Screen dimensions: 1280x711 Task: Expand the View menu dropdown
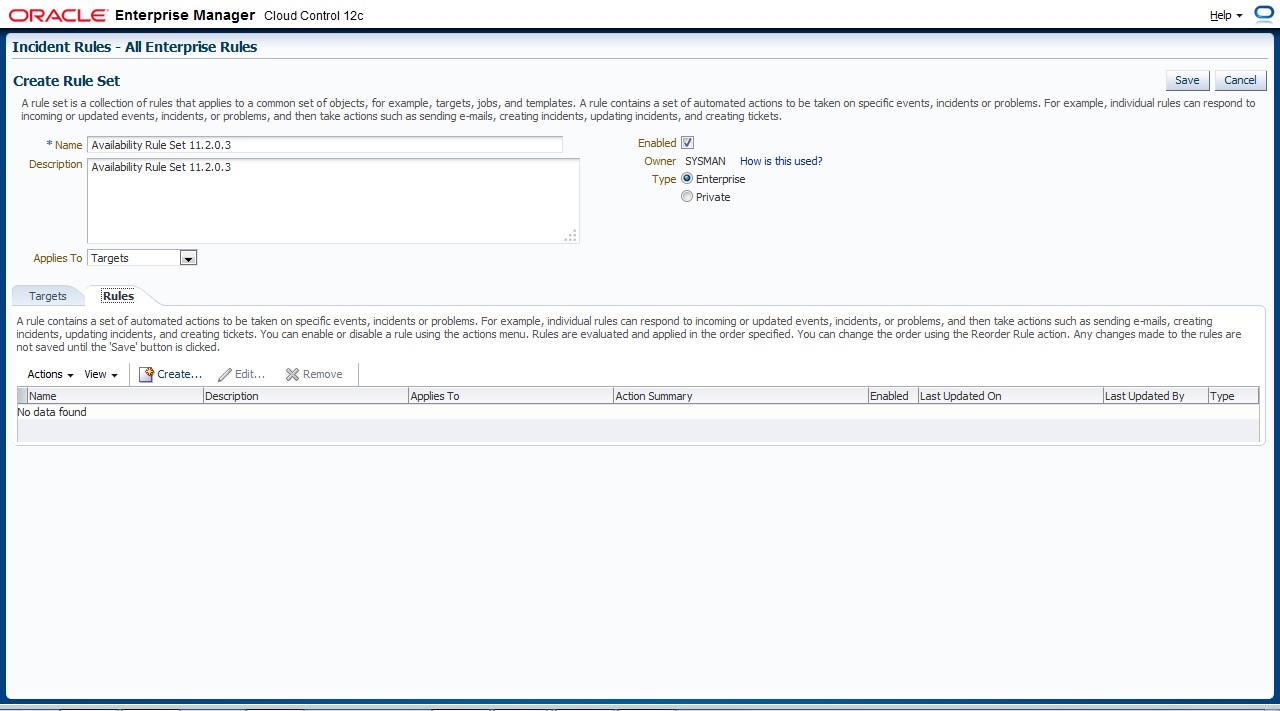(100, 374)
